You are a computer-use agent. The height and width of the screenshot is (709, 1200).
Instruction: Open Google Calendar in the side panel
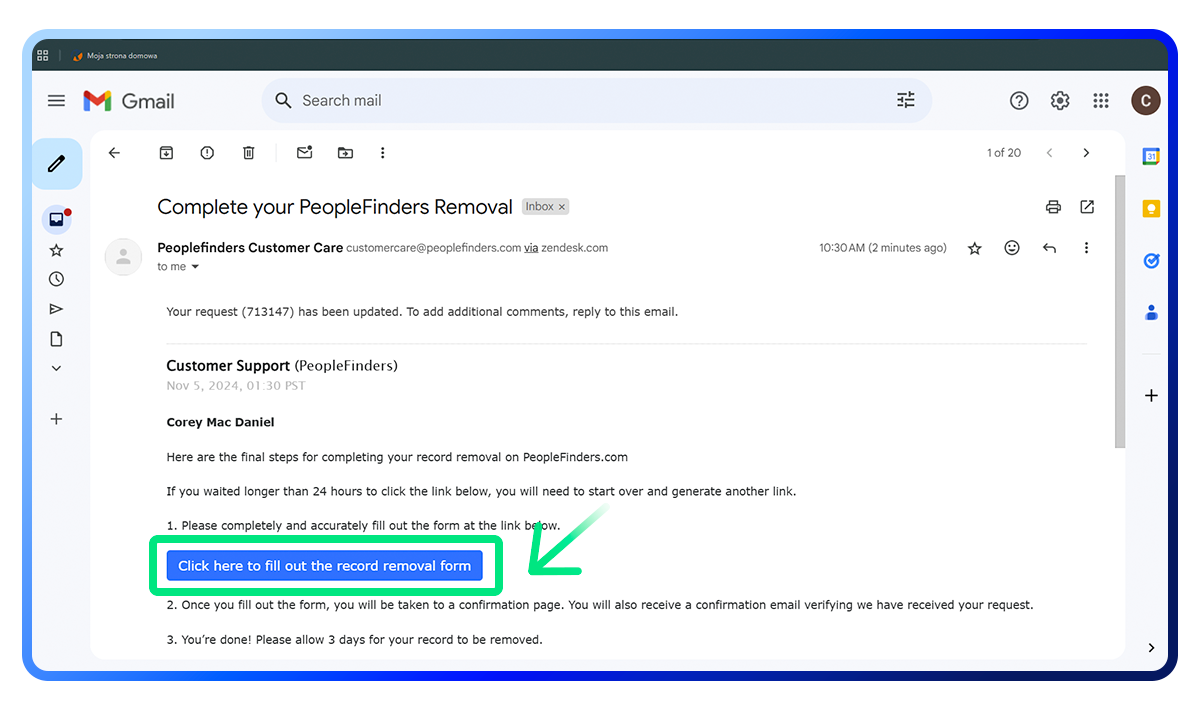[x=1151, y=156]
